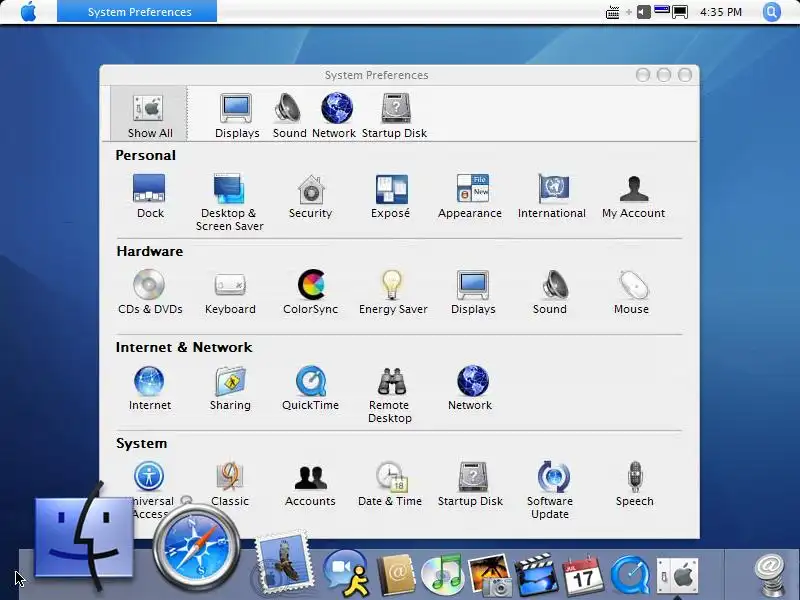Viewport: 800px width, 600px height.
Task: Open the ColorSync preference pane
Action: (x=311, y=292)
